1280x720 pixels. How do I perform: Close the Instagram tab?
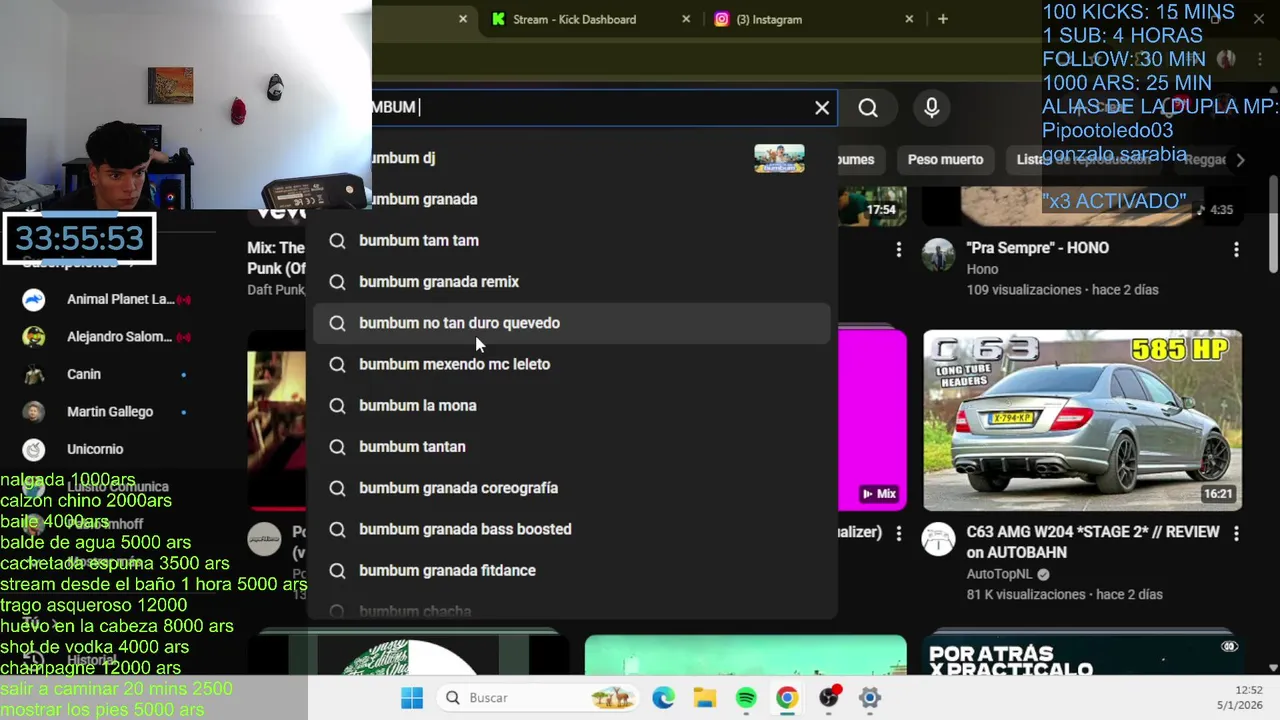[x=909, y=19]
